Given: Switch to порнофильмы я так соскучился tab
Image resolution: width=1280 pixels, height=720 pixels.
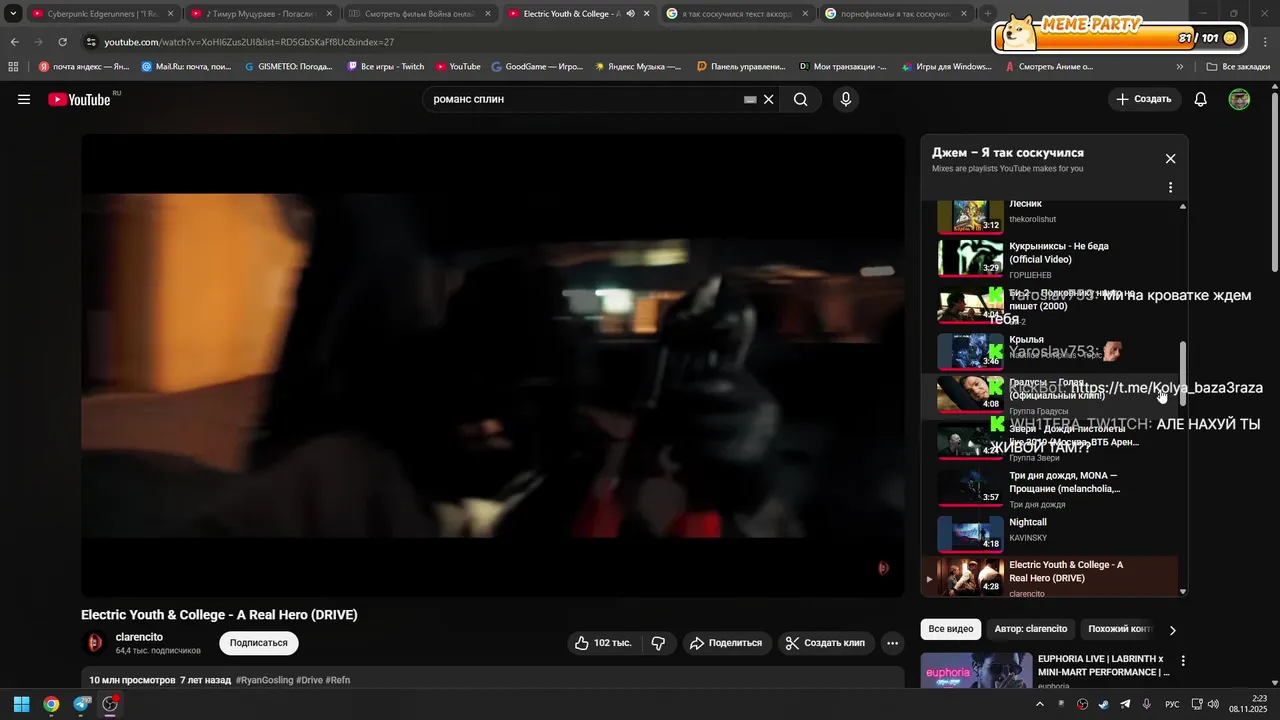Looking at the screenshot, I should [897, 14].
